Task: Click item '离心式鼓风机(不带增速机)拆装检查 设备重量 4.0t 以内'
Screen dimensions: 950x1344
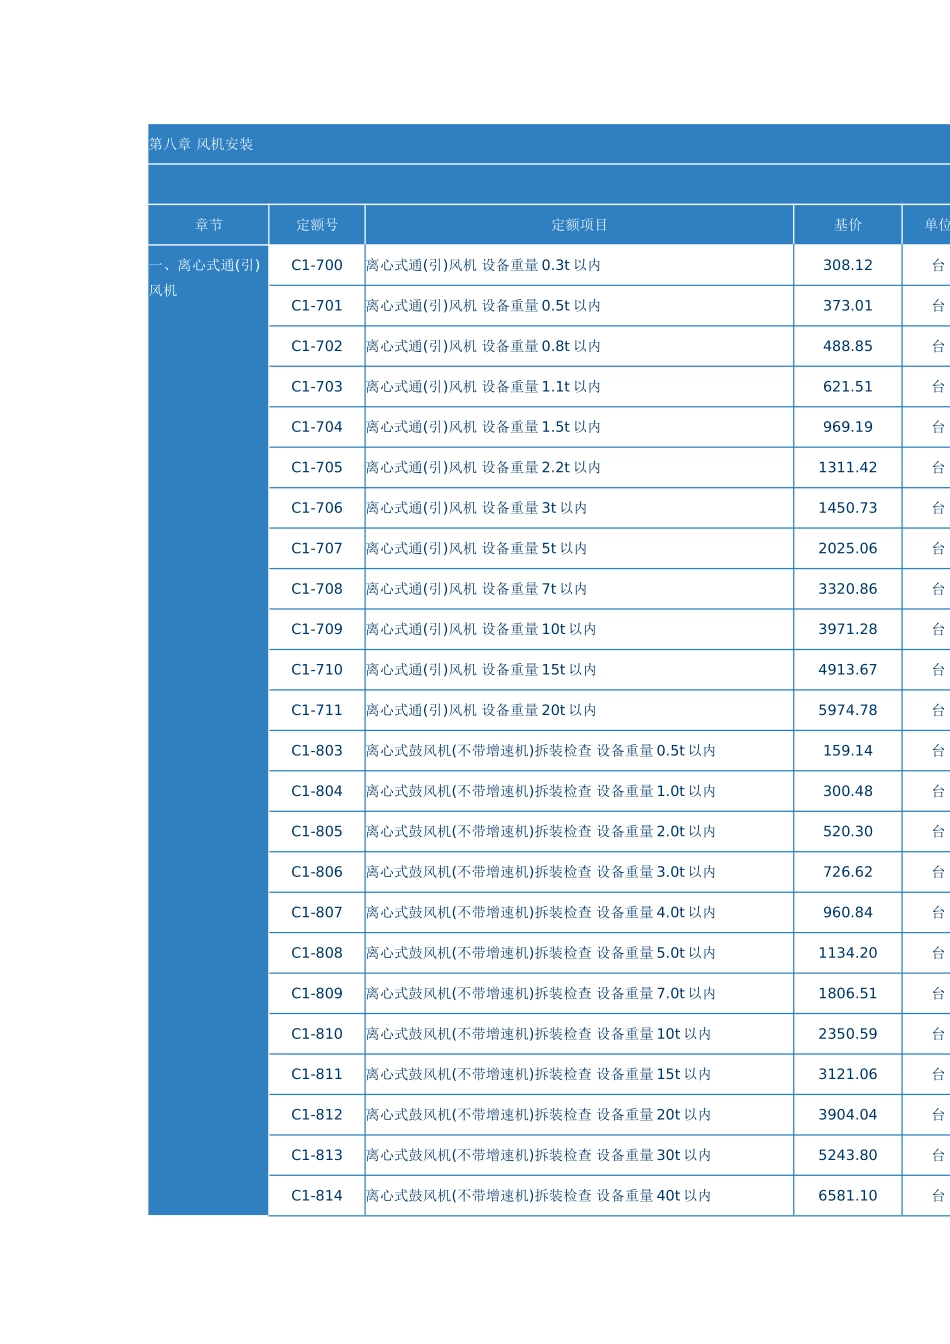Action: (x=541, y=913)
